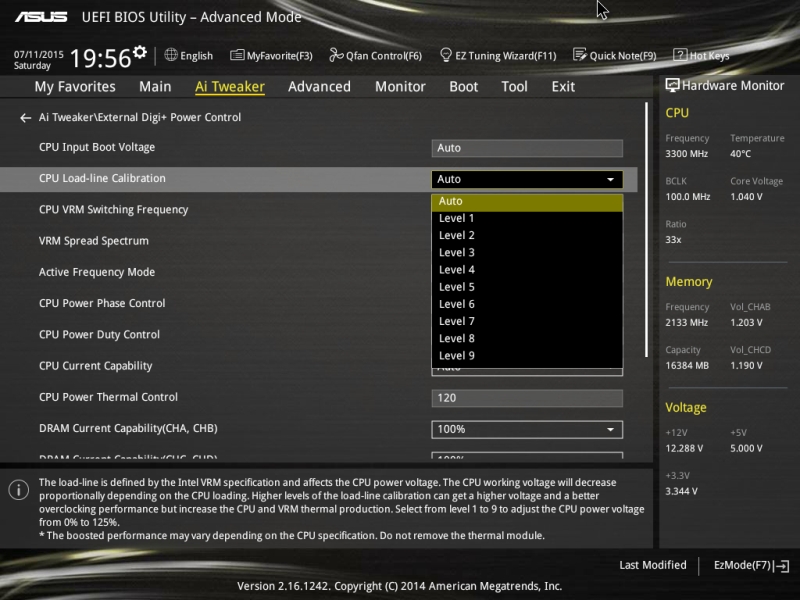Pick Level 3 from the list
800x600 pixels.
click(x=527, y=253)
